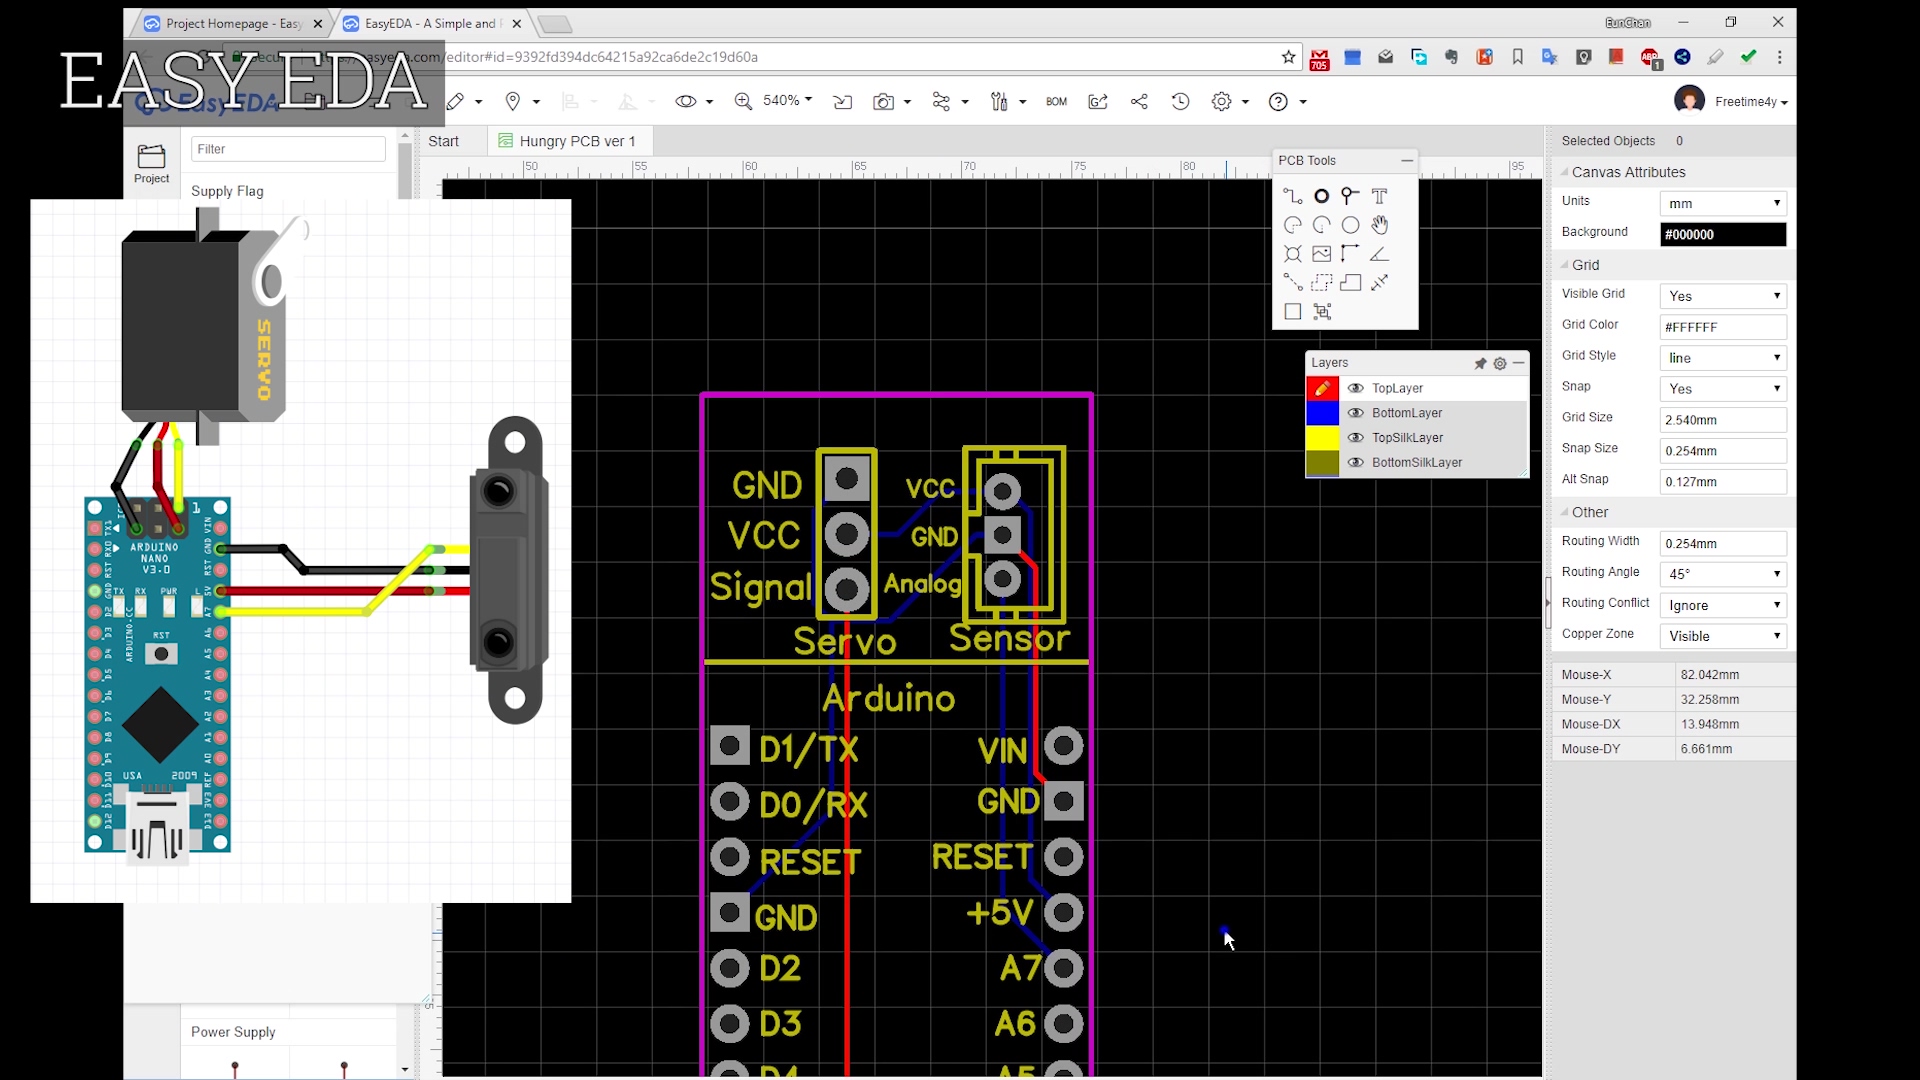The image size is (1920, 1080).
Task: Open the Grid Style dropdown
Action: (x=1723, y=358)
